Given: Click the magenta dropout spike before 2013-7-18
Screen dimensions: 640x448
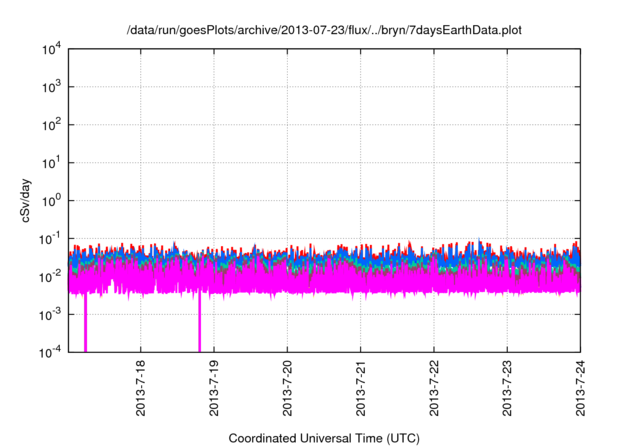Looking at the screenshot, I should pos(85,322).
